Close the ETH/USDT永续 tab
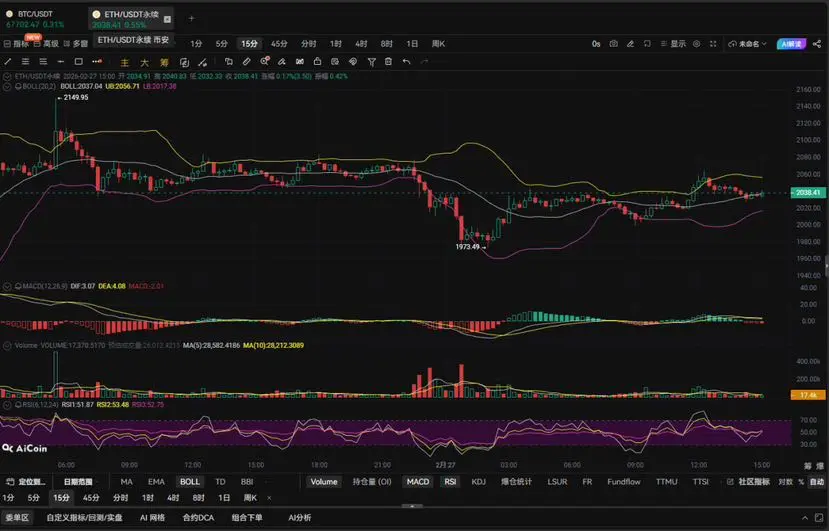The width and height of the screenshot is (829, 531). (x=167, y=19)
